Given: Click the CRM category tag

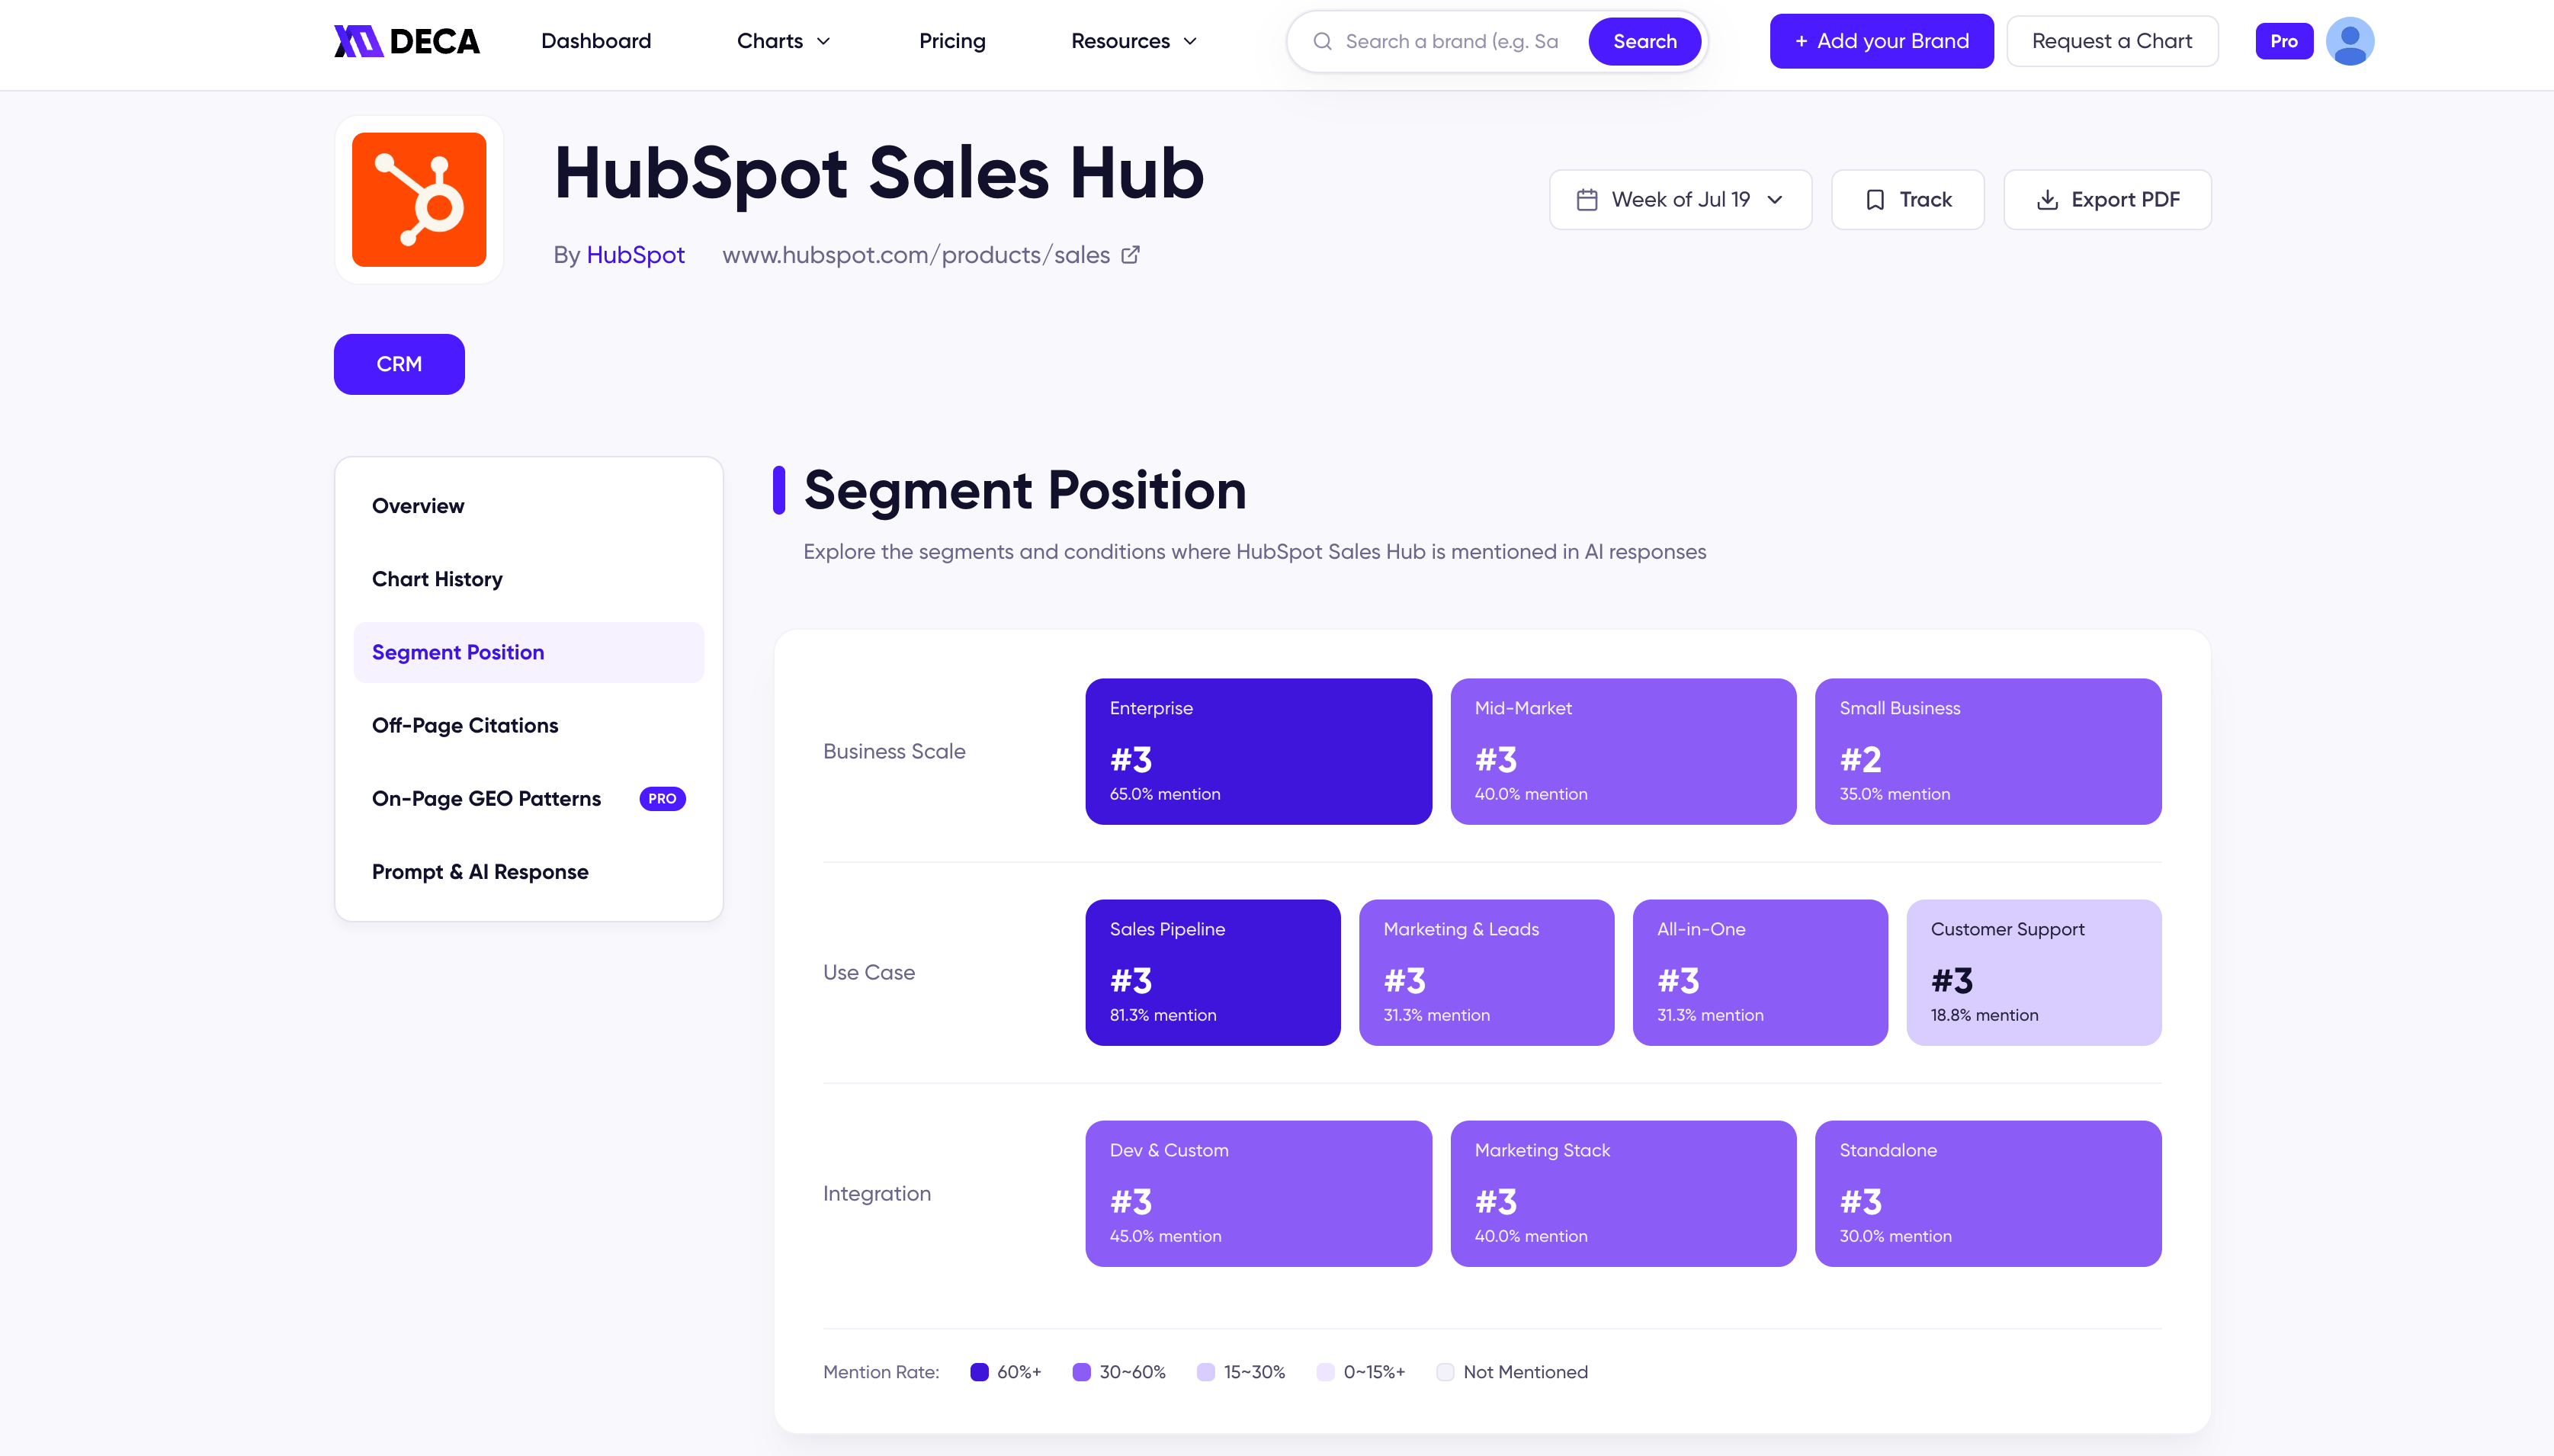Looking at the screenshot, I should coord(399,364).
